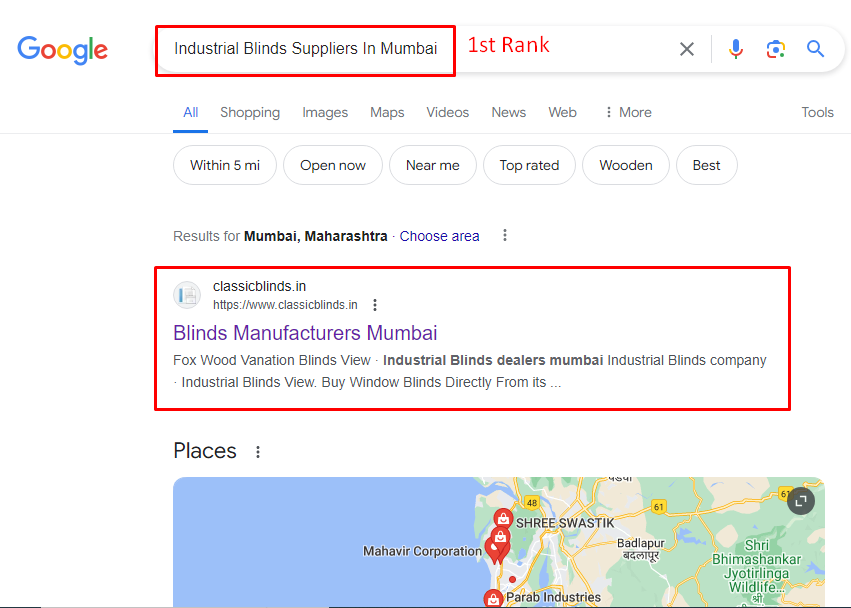Screen dimensions: 851x608
Task: Open Blinds Manufacturers Mumbai result link
Action: (x=305, y=333)
